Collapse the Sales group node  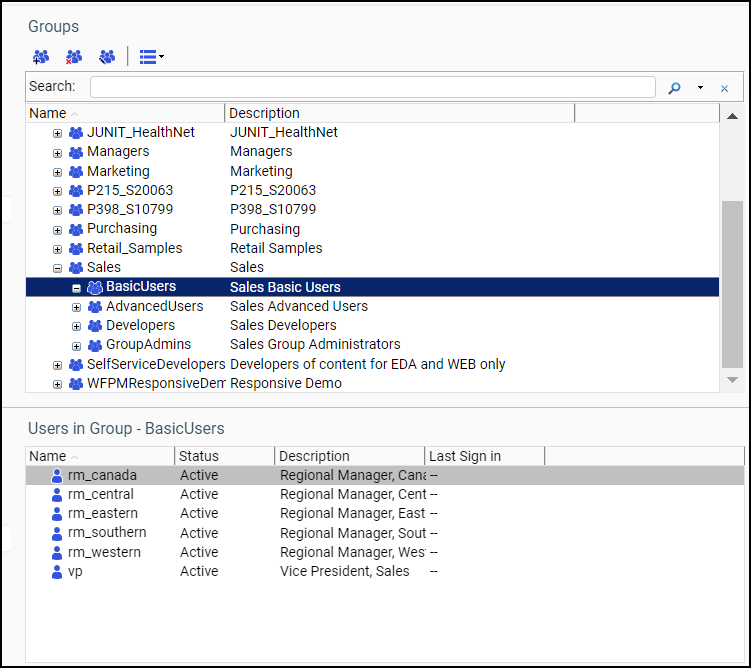(x=57, y=268)
